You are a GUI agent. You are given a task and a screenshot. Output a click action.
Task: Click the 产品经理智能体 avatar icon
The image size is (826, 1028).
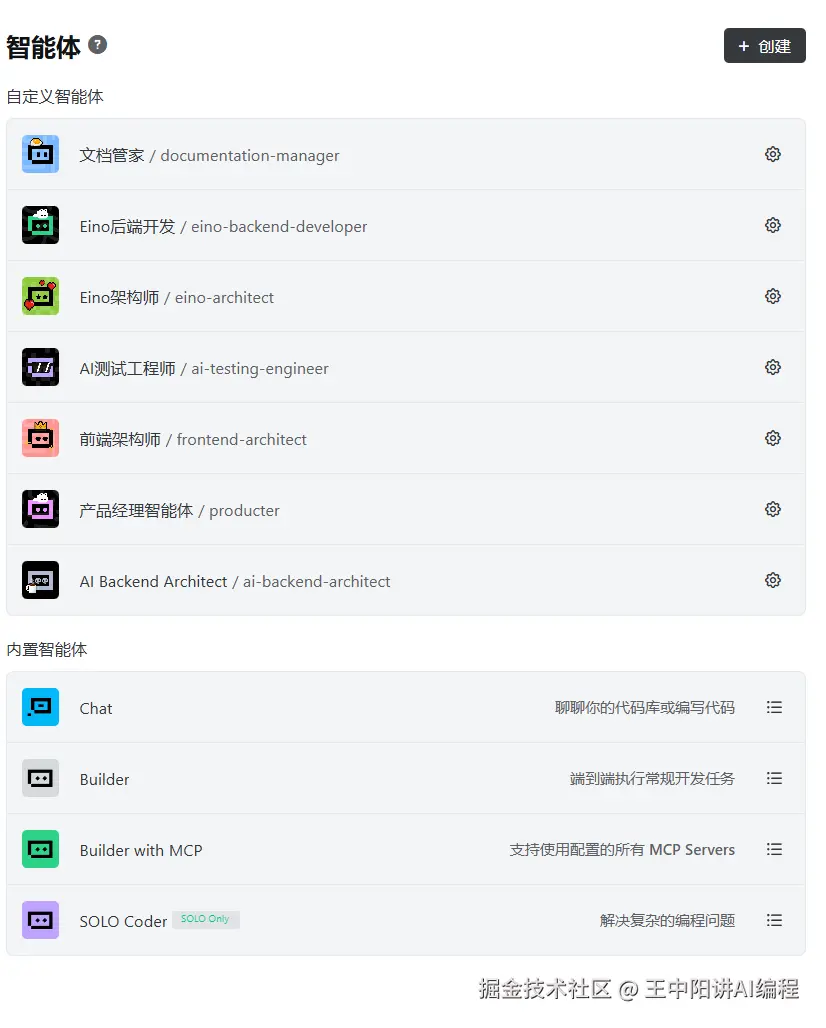pyautogui.click(x=40, y=509)
